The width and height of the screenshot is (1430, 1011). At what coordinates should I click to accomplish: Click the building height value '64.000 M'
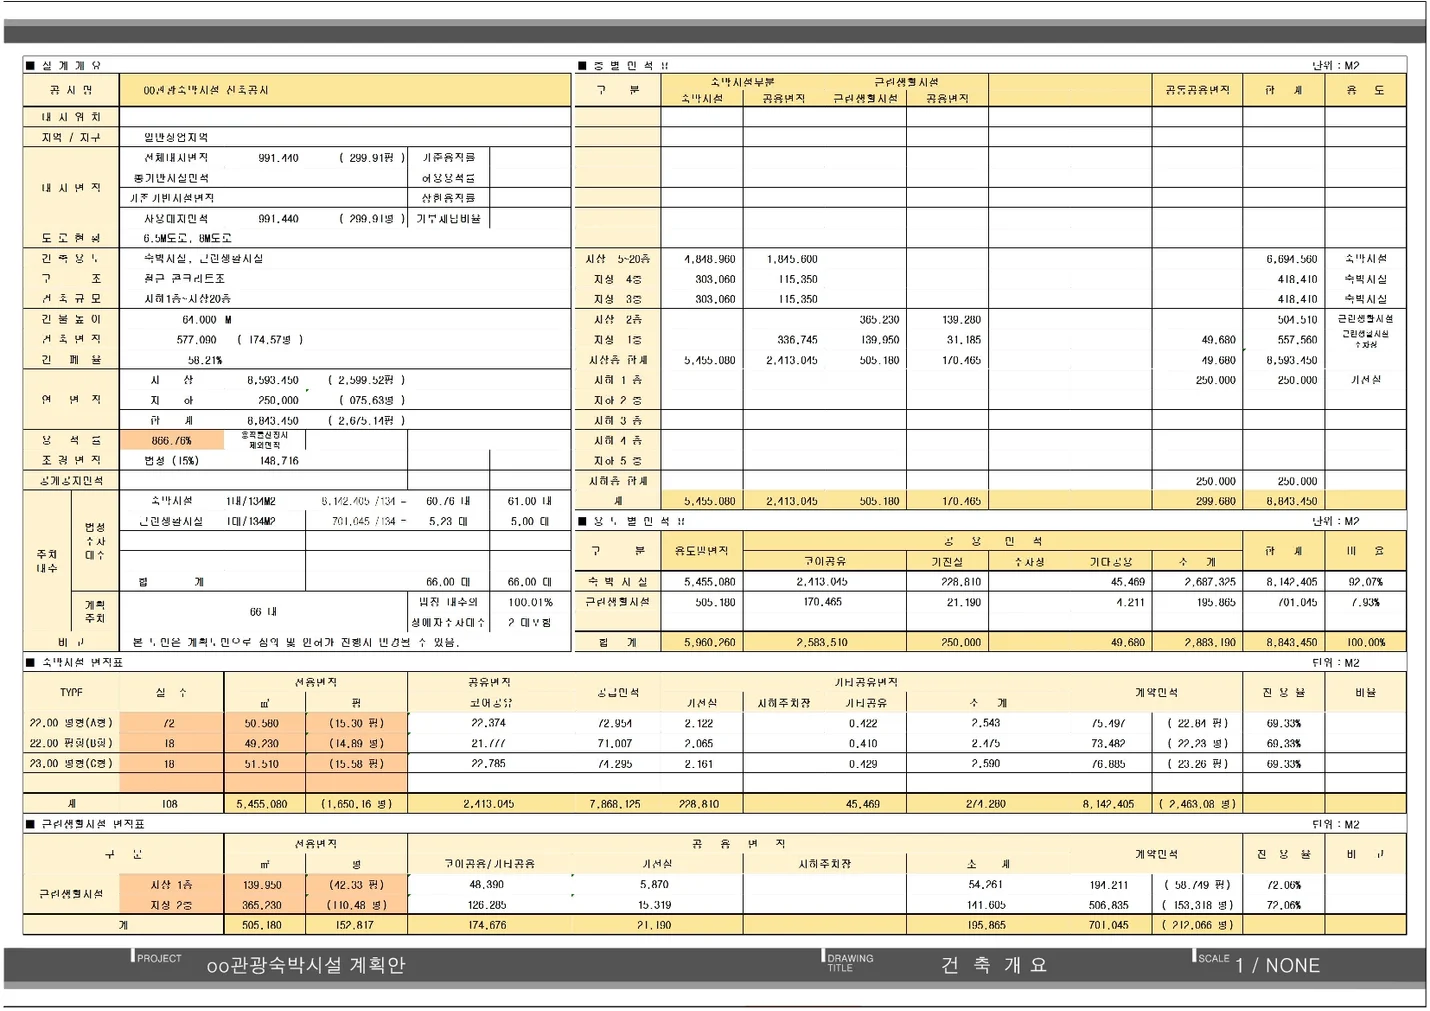(x=206, y=320)
